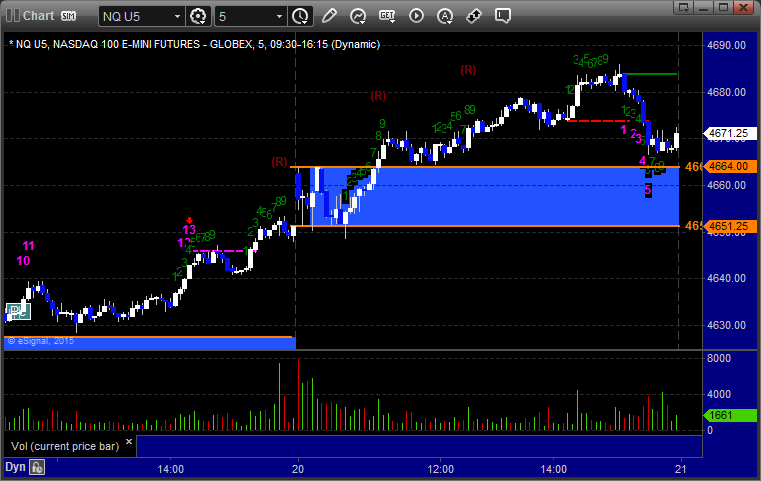Click the window grip handle beside Chart
The image size is (761, 481).
(13, 16)
